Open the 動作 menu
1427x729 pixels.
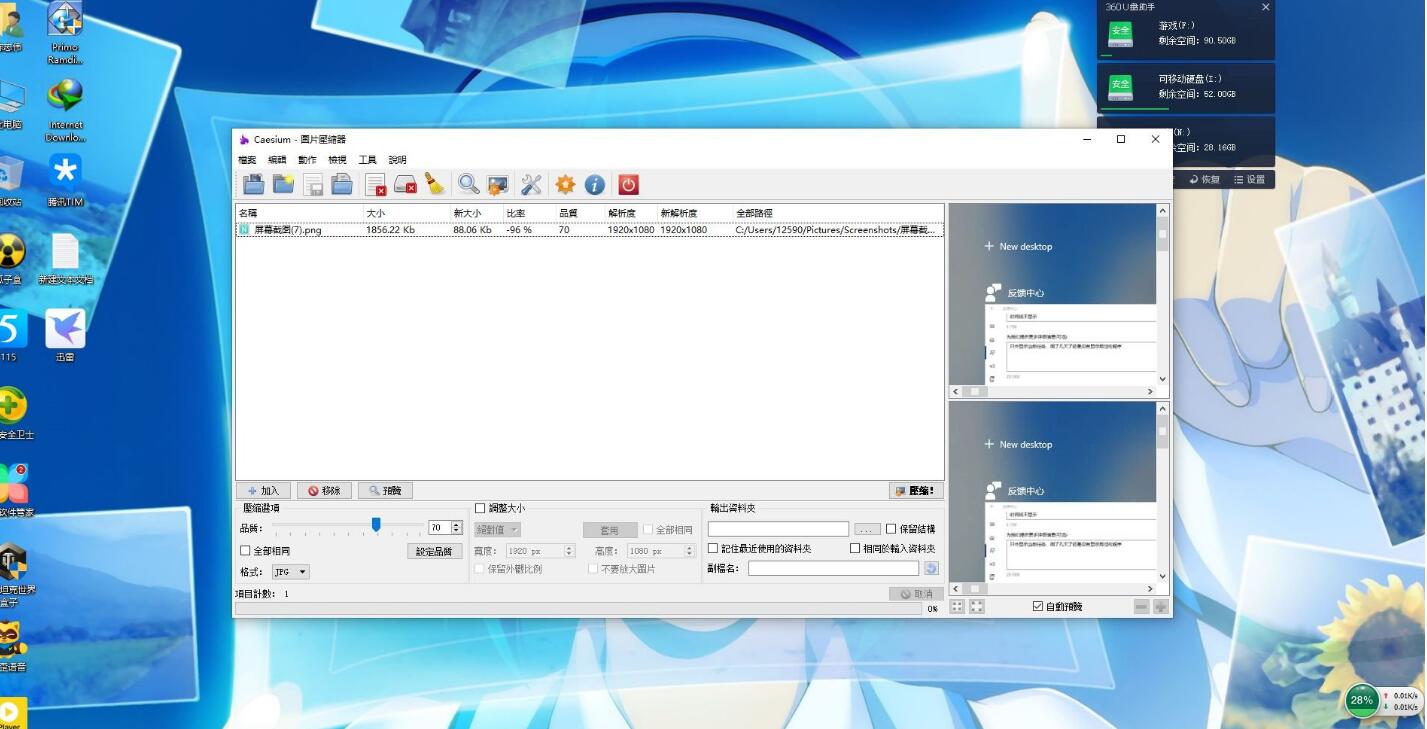coord(307,160)
